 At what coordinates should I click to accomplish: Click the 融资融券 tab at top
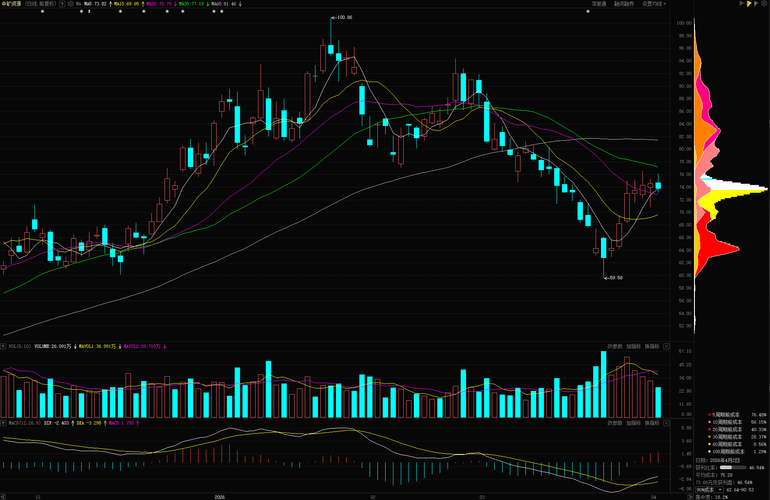click(624, 3)
